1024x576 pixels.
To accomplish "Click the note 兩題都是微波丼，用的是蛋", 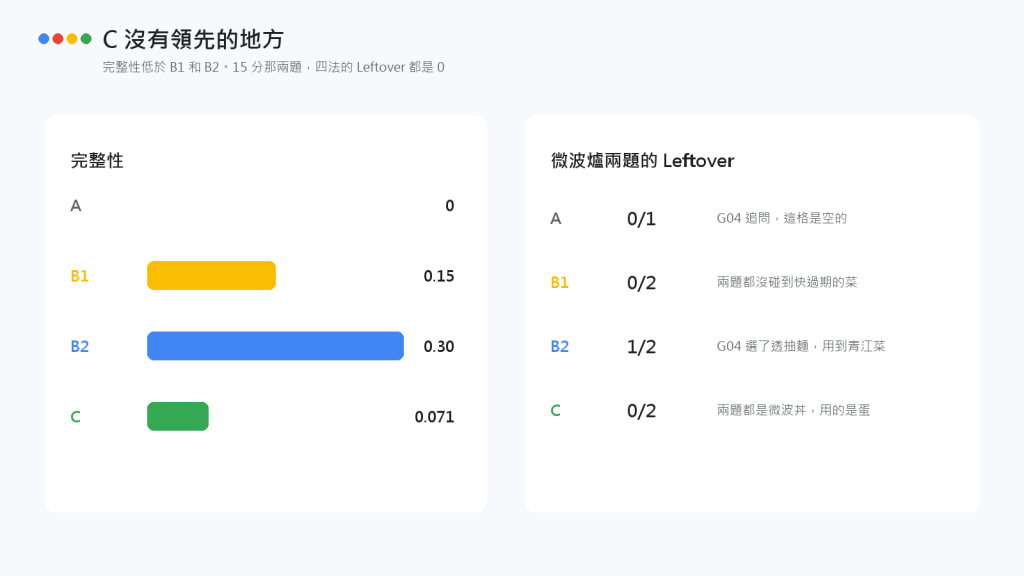I will 793,410.
